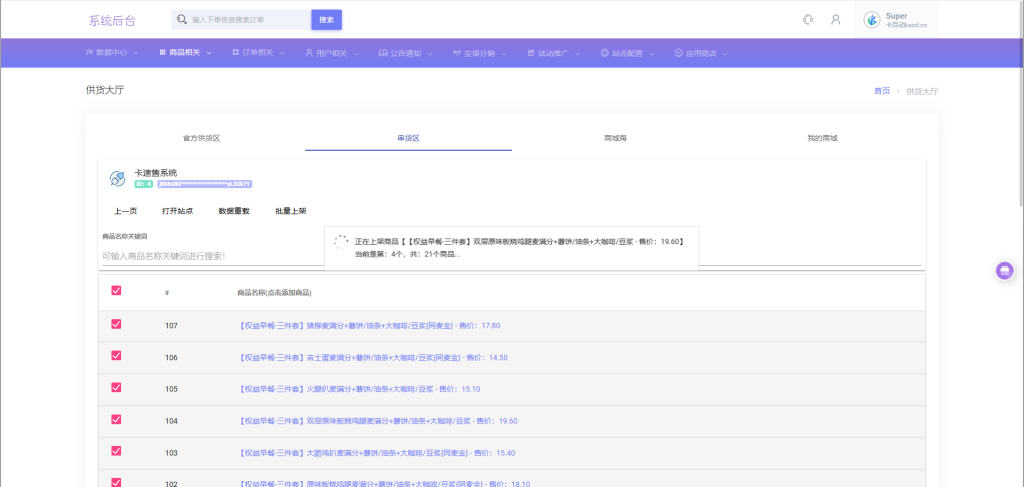Screen dimensions: 1024x487
Task: Click the 上一页 button
Action: (125, 211)
